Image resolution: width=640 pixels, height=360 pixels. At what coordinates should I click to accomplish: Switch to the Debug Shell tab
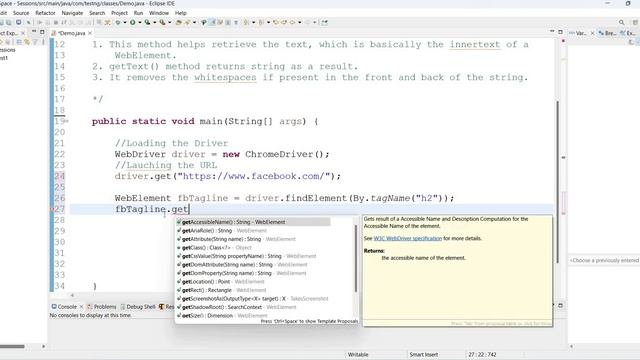(x=138, y=307)
